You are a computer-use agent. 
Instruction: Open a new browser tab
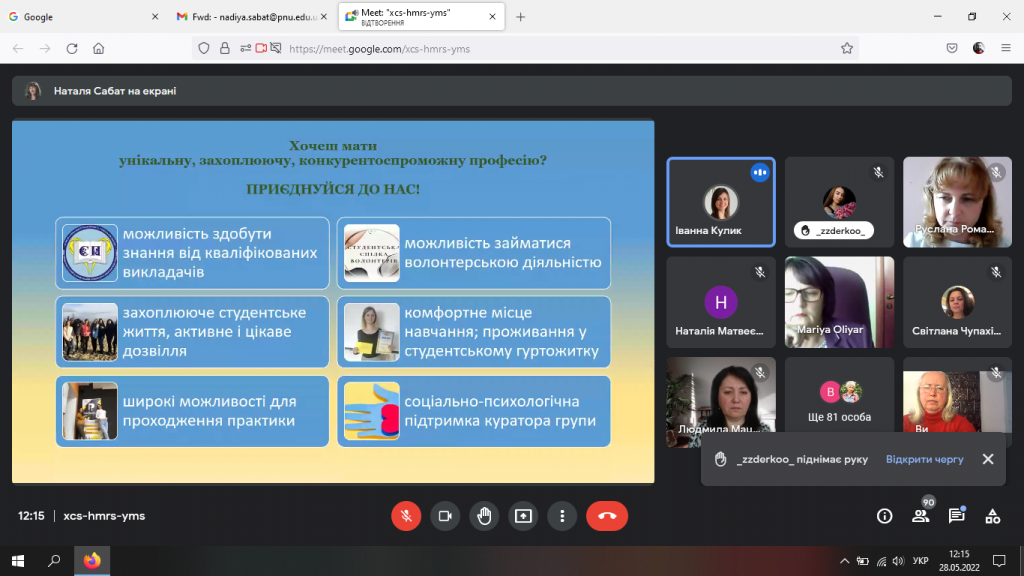click(520, 17)
